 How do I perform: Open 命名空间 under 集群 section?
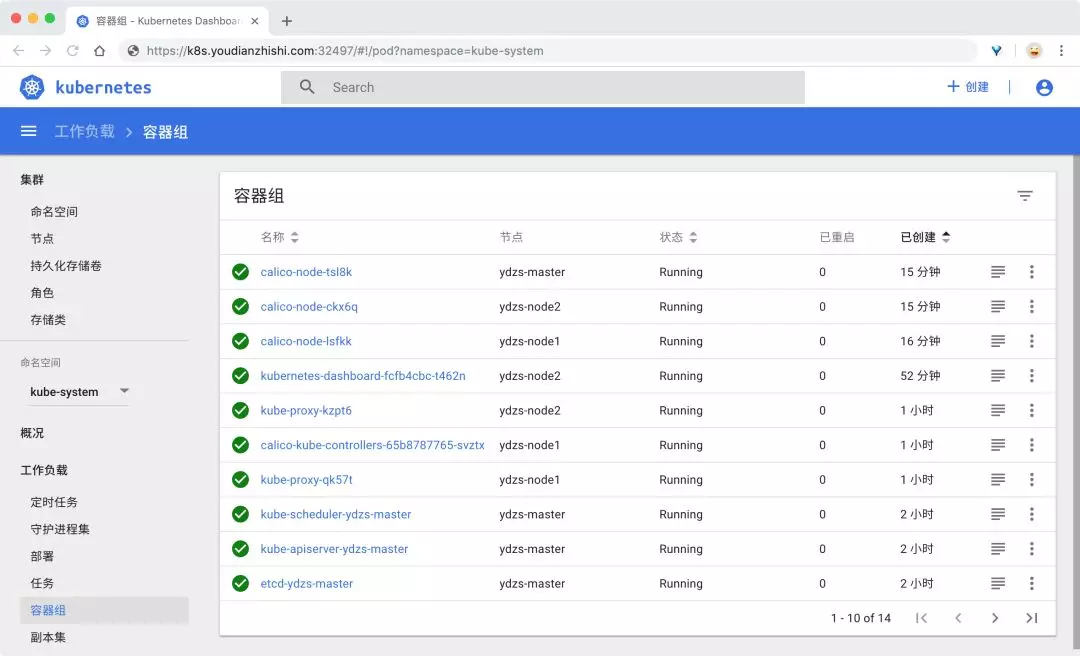pyautogui.click(x=54, y=212)
